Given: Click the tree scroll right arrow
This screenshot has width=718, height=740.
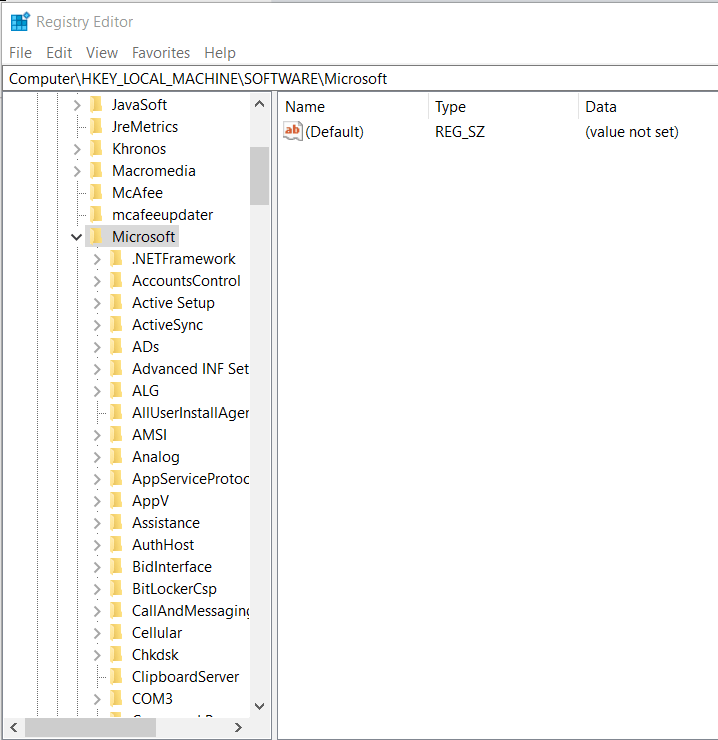Looking at the screenshot, I should coord(238,727).
